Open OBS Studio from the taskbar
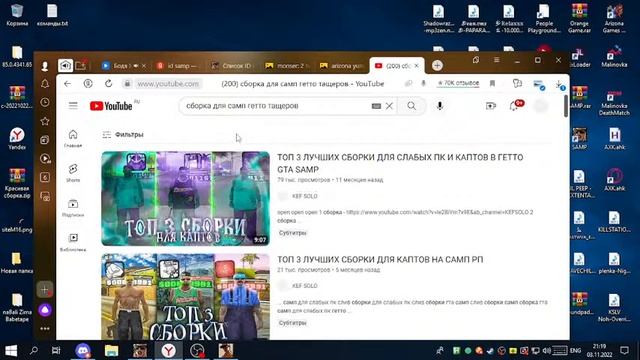Viewport: 640px width, 360px height. coord(197,351)
